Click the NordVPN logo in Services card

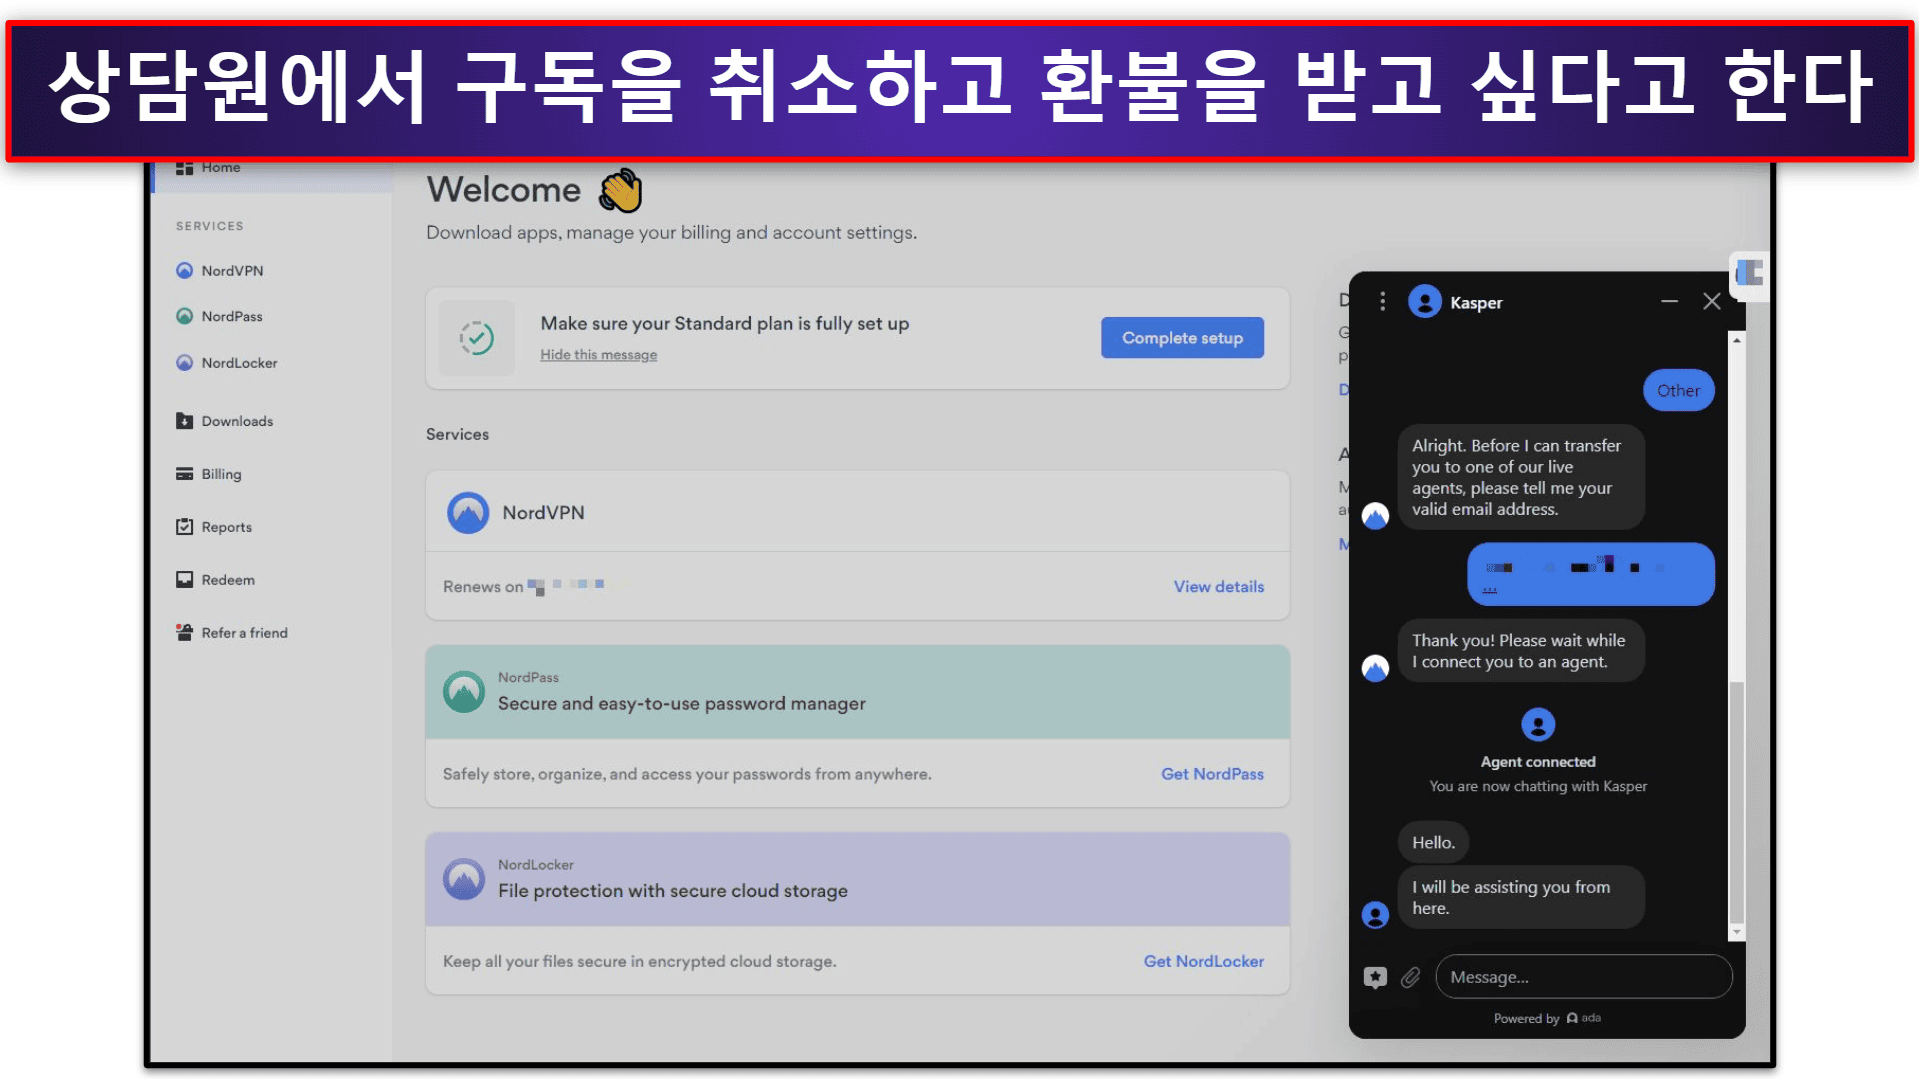pyautogui.click(x=467, y=513)
